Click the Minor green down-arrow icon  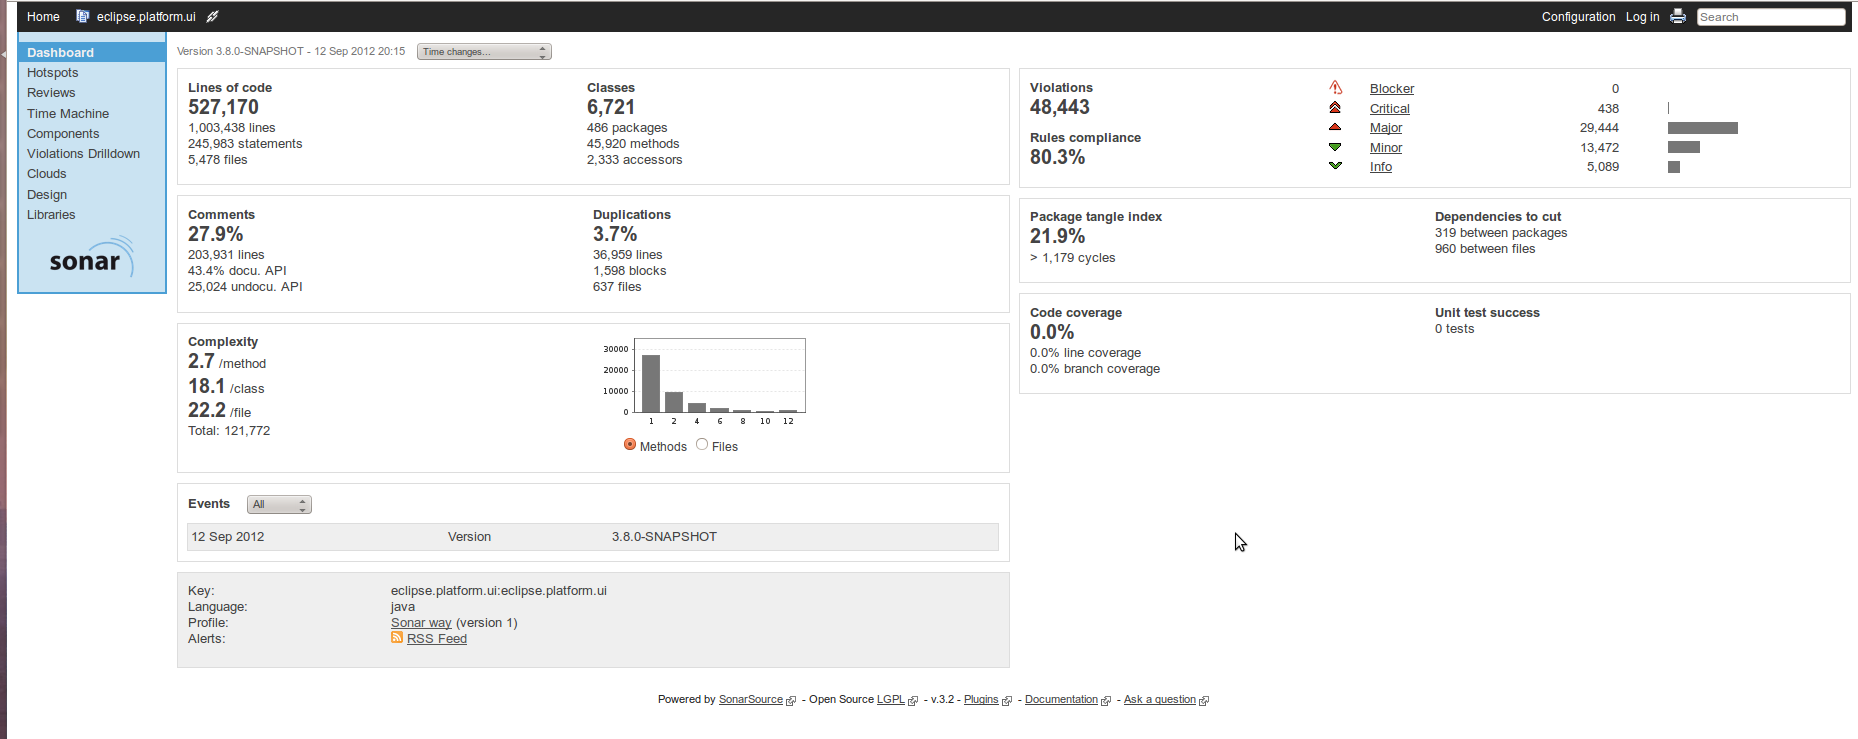pyautogui.click(x=1335, y=147)
